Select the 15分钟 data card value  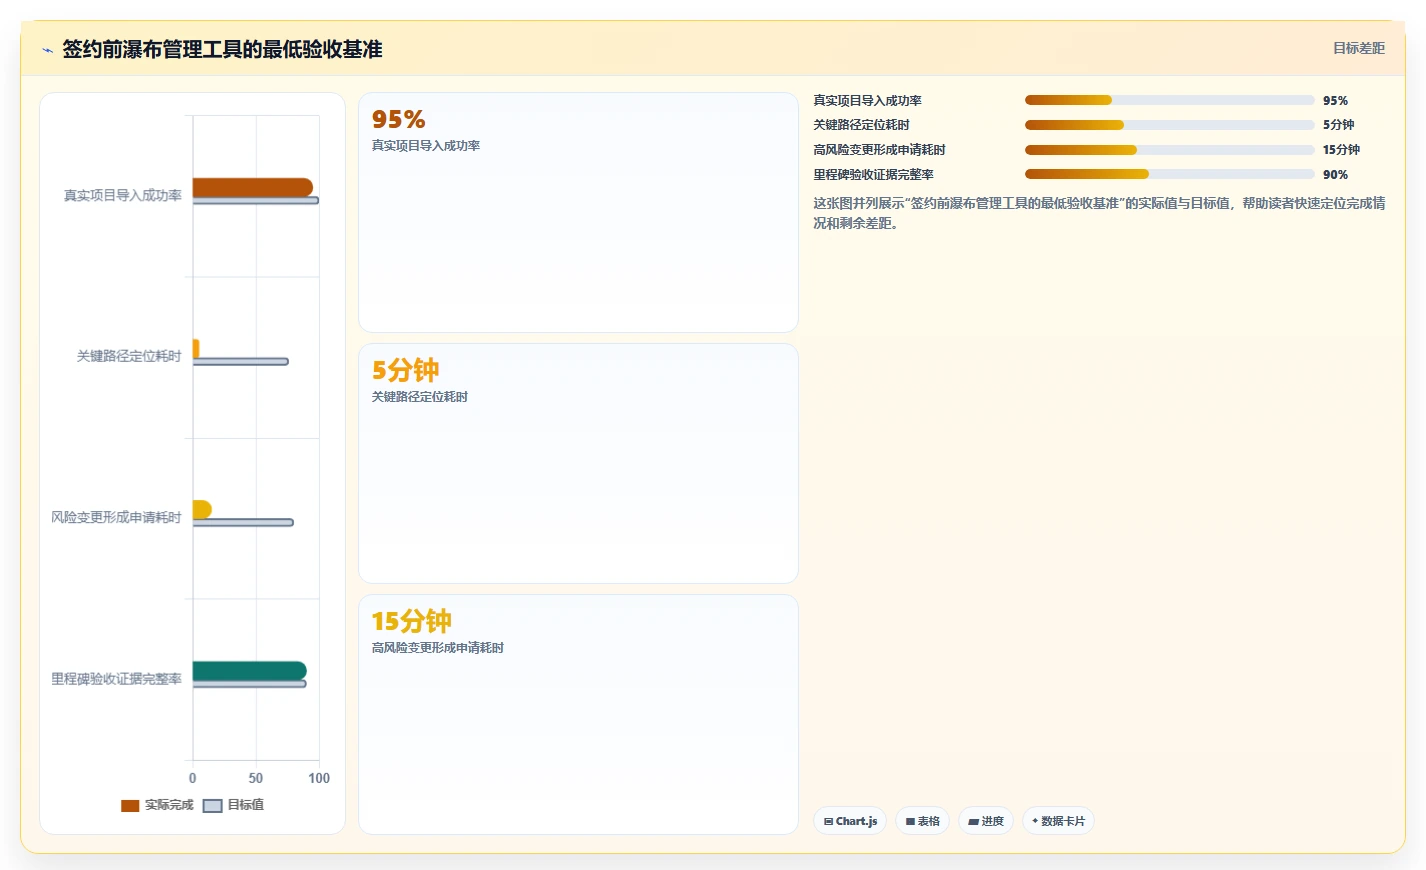coord(412,622)
